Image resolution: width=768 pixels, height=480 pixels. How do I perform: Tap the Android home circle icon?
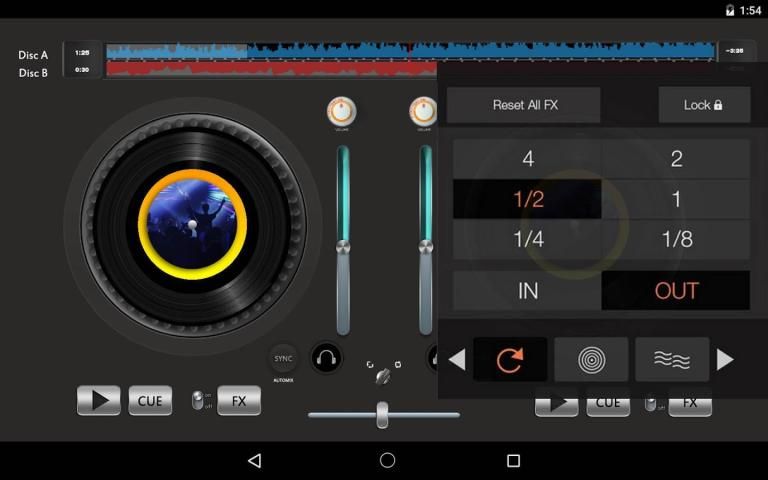[x=387, y=460]
